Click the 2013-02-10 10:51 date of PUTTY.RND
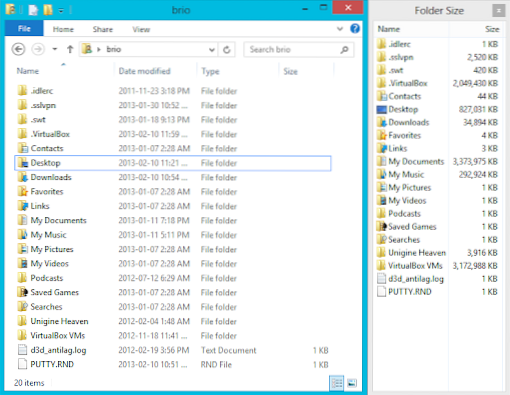510x395 pixels. pos(153,364)
